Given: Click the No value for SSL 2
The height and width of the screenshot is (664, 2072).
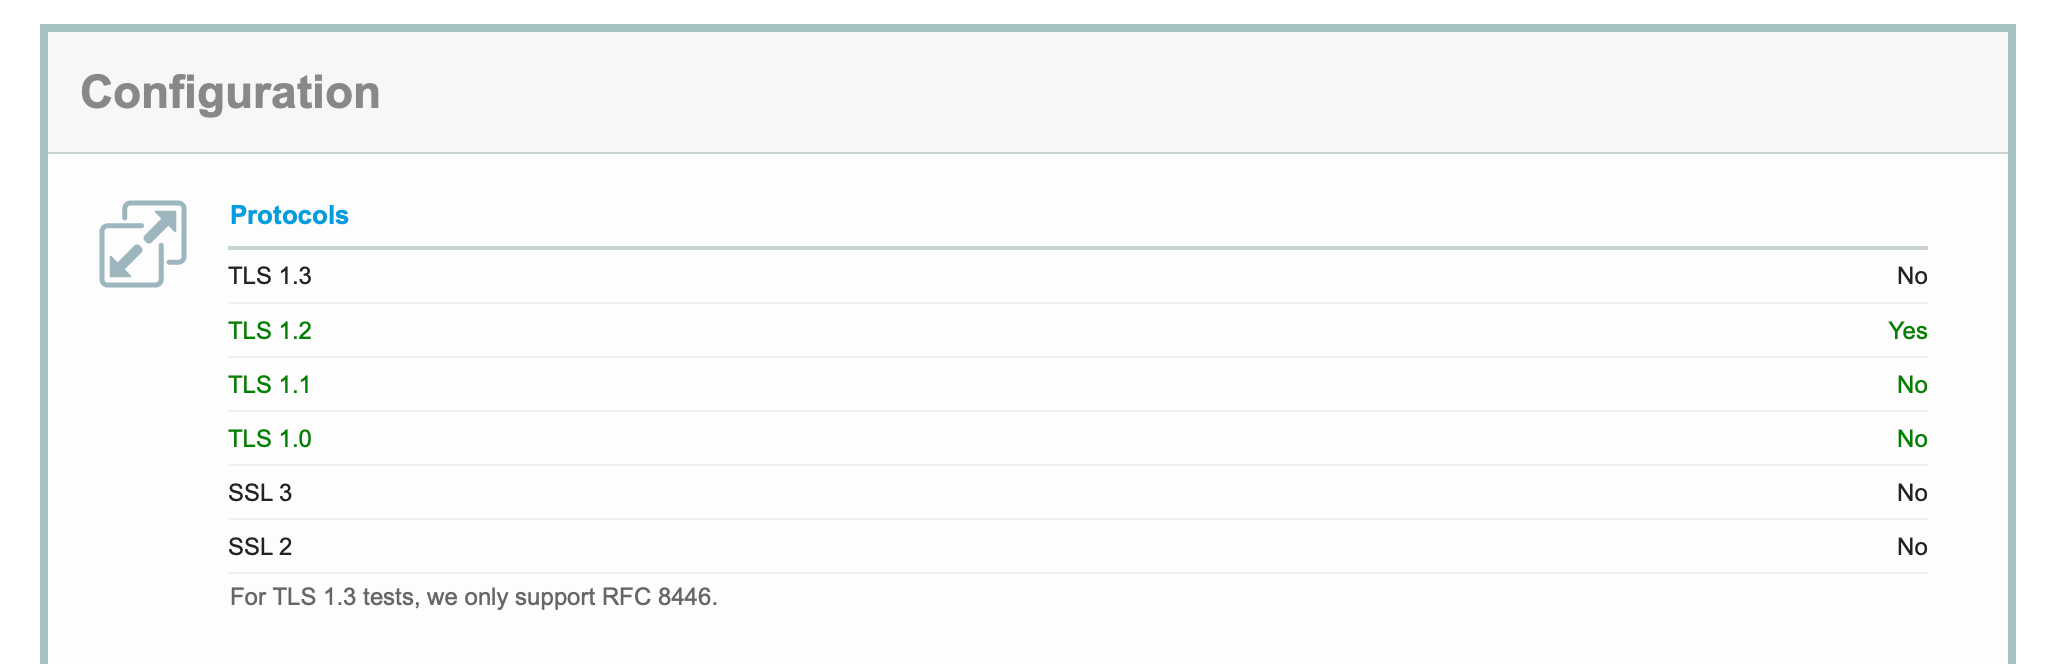Looking at the screenshot, I should [1912, 547].
